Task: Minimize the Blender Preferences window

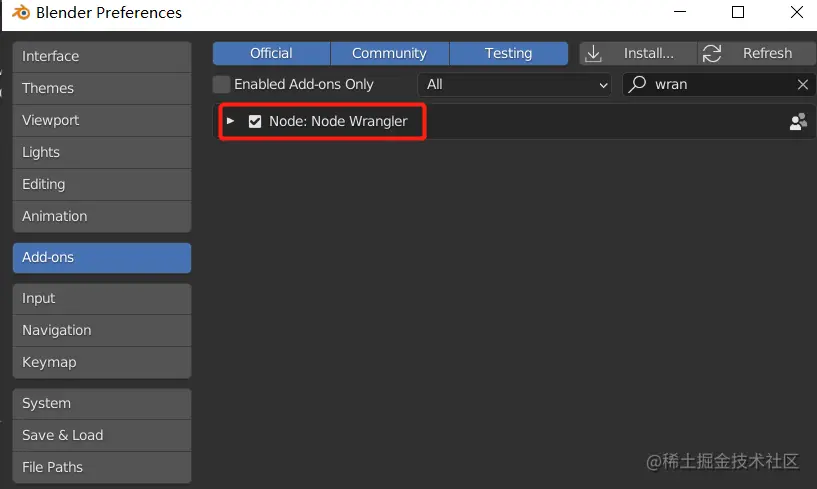Action: point(680,11)
